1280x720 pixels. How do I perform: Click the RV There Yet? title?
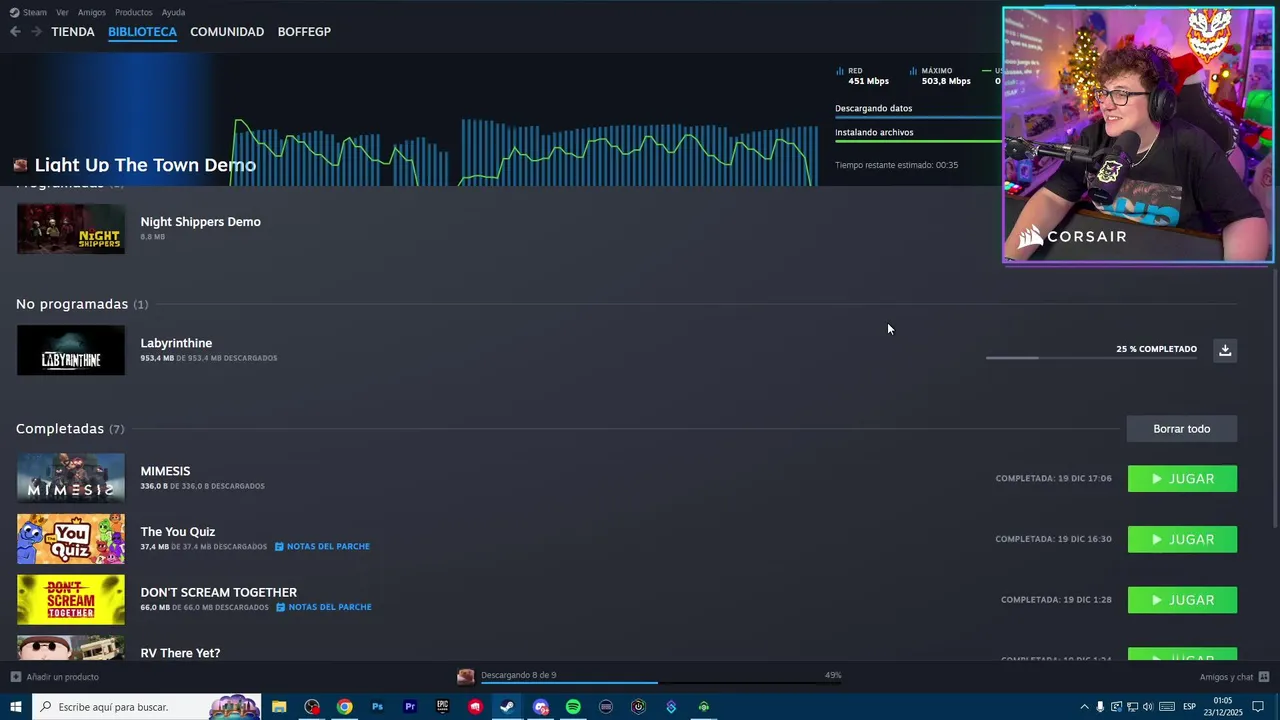coord(180,653)
